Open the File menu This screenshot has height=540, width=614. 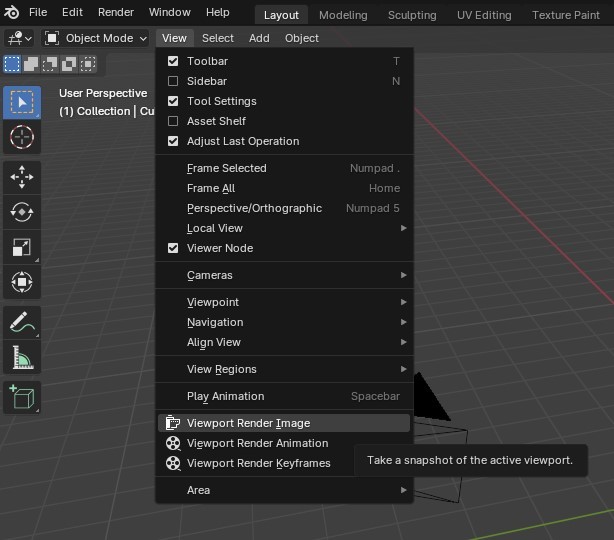pos(38,13)
